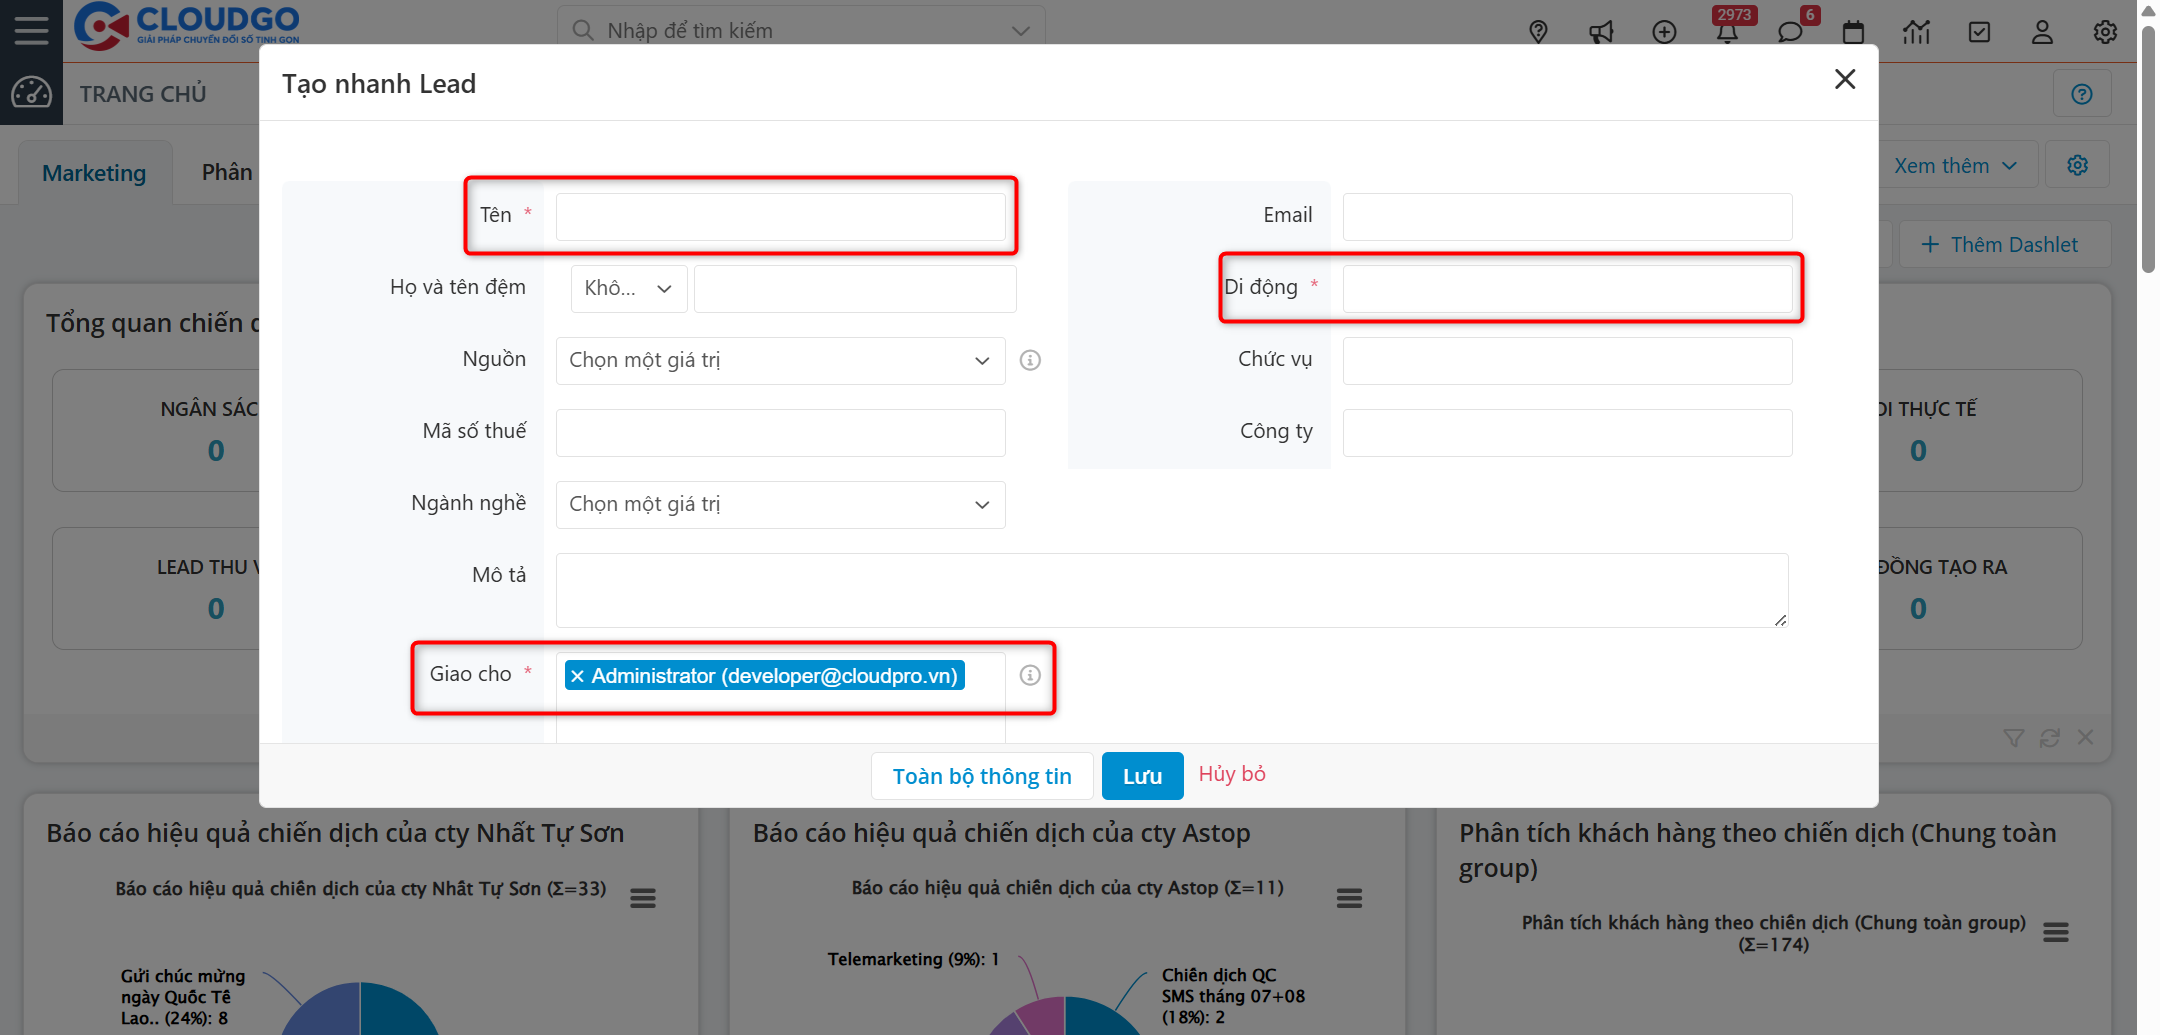The height and width of the screenshot is (1035, 2160).
Task: Open the salutation dropdown next to Họ và tên đệm
Action: pyautogui.click(x=628, y=288)
